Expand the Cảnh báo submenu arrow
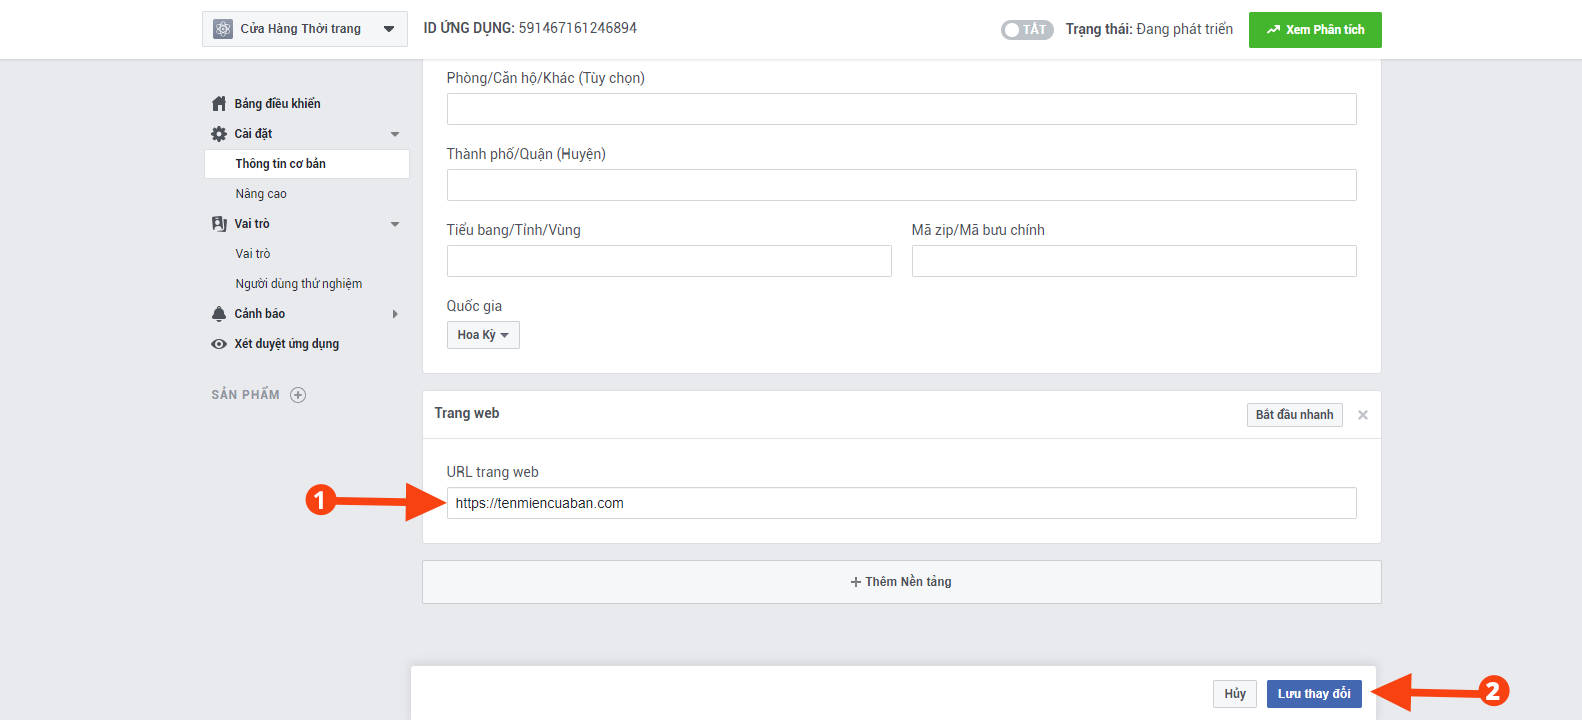This screenshot has height=720, width=1582. tap(395, 314)
